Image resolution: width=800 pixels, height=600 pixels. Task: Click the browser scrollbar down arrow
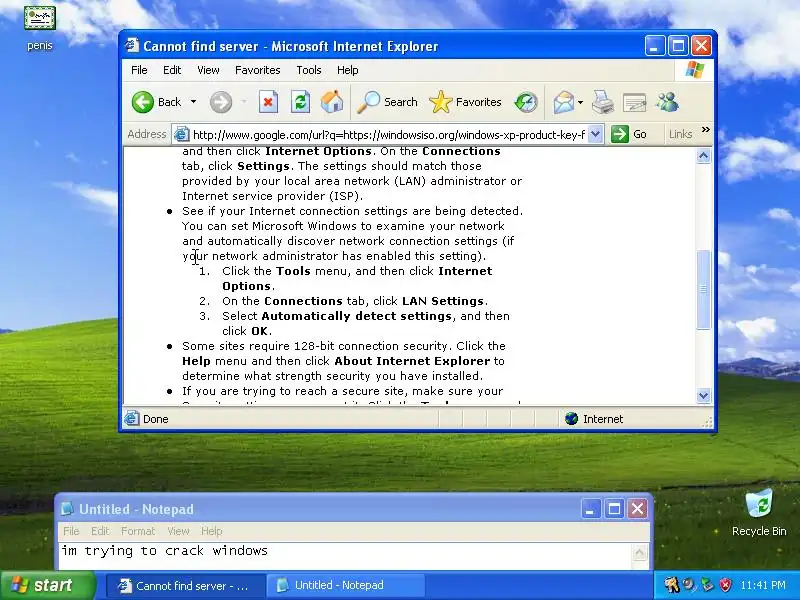[x=704, y=395]
